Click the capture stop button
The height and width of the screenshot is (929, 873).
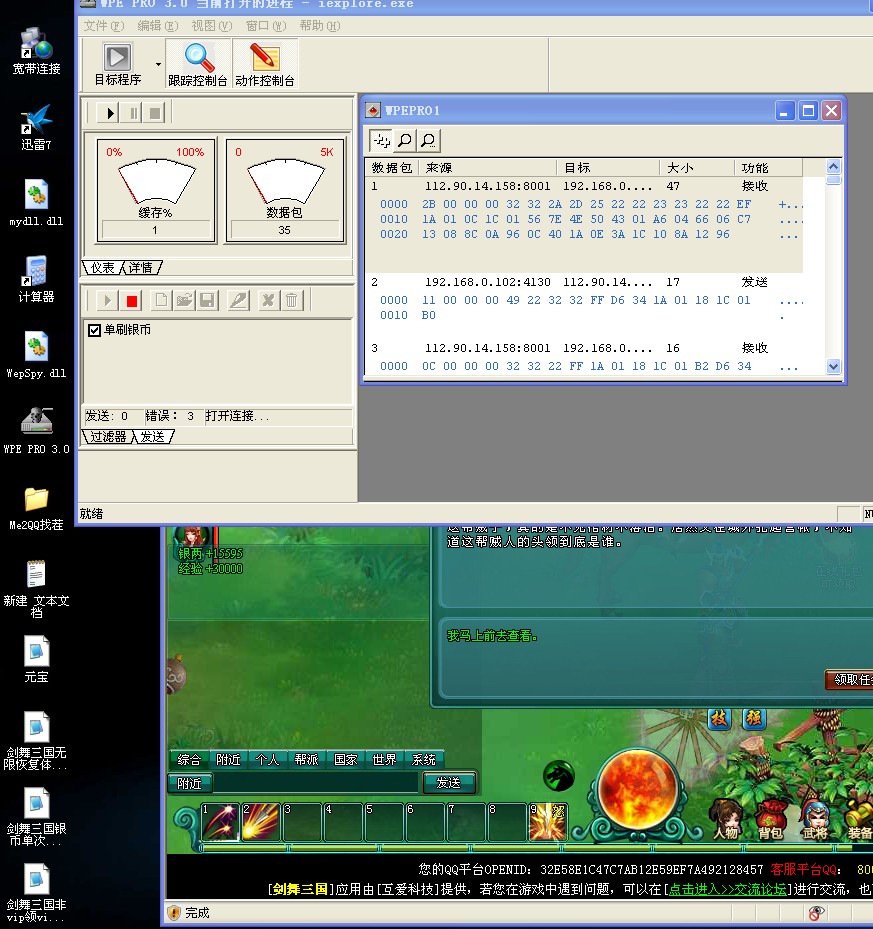(155, 113)
